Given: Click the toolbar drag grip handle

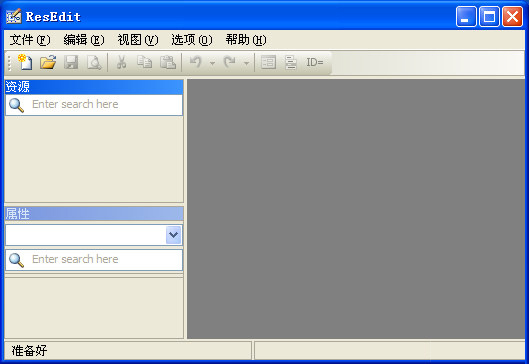Looking at the screenshot, I should point(9,63).
